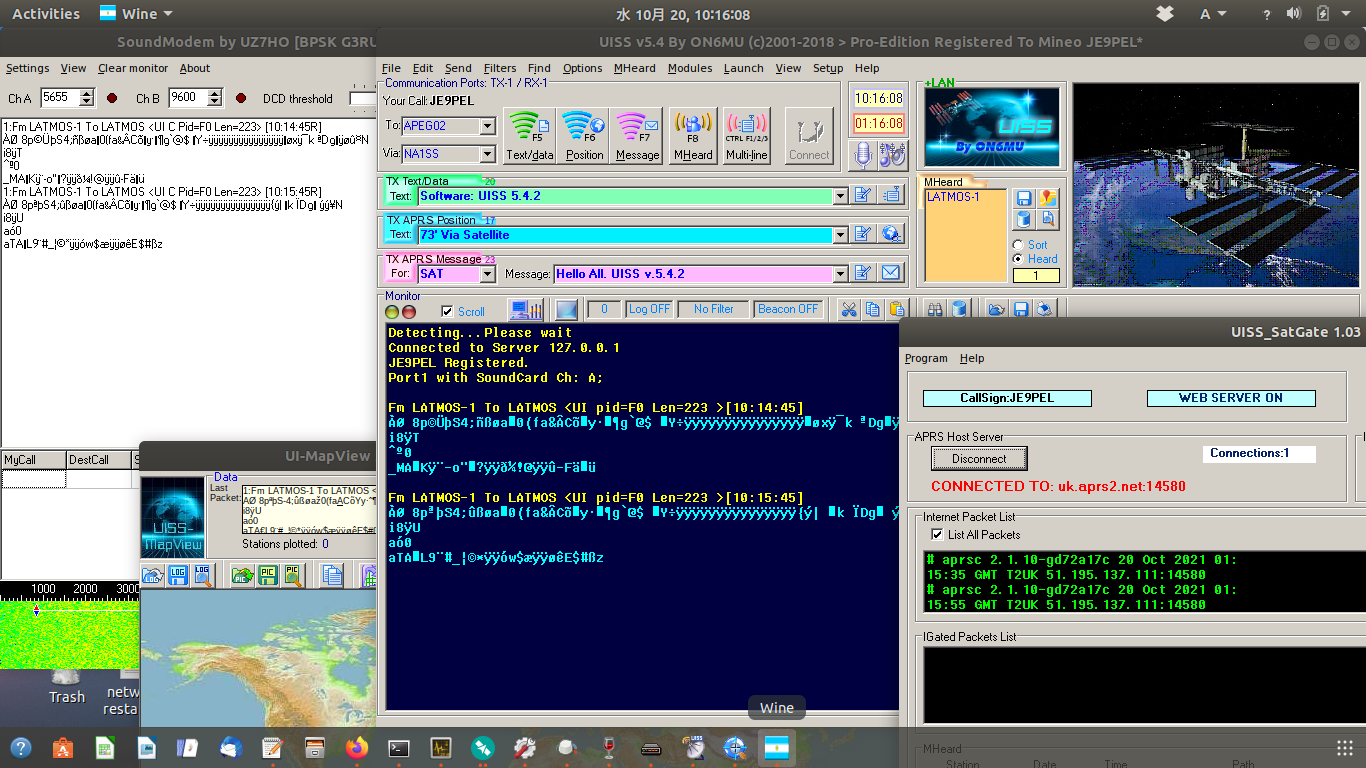Send position with the F6 Position button
Screen dimensions: 1366x768
click(x=584, y=135)
